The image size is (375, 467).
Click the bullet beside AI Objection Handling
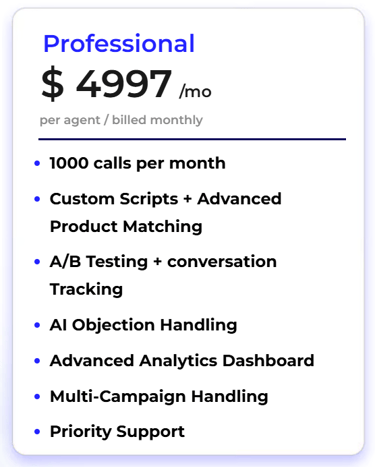click(x=37, y=325)
